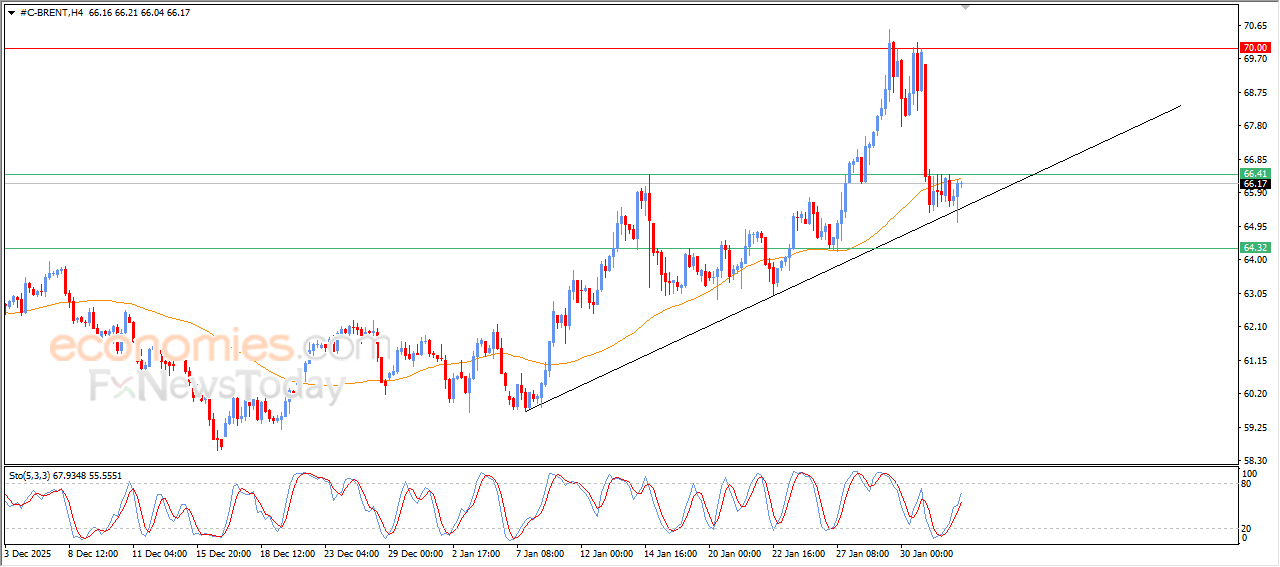Click the 69.70 price axis label
The image size is (1280, 567).
[x=1255, y=59]
